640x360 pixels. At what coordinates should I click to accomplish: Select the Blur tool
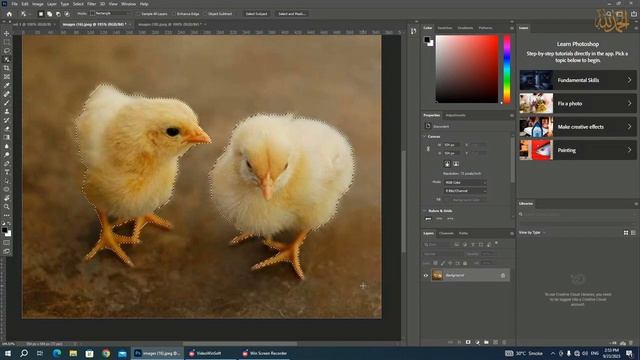click(x=7, y=146)
